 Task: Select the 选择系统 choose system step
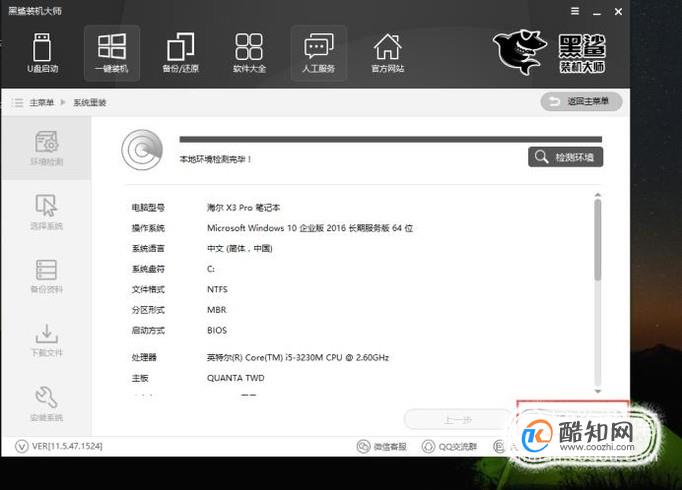tap(47, 212)
